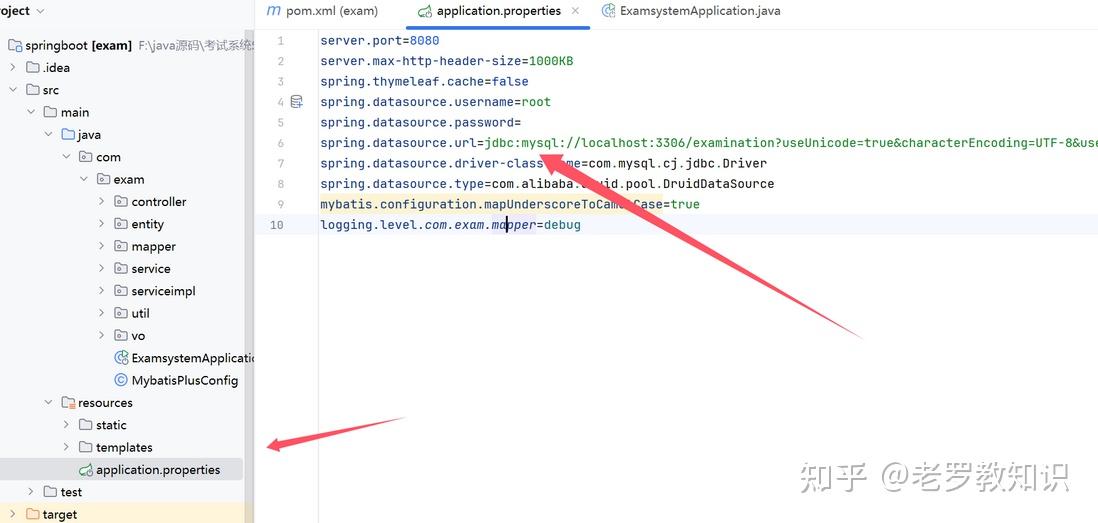The height and width of the screenshot is (523, 1098).
Task: Expand the vo package arrow
Action: point(102,336)
